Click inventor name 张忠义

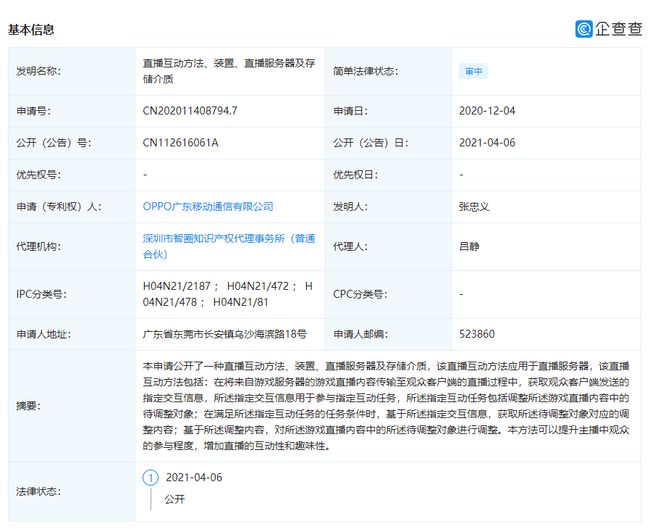(x=473, y=206)
